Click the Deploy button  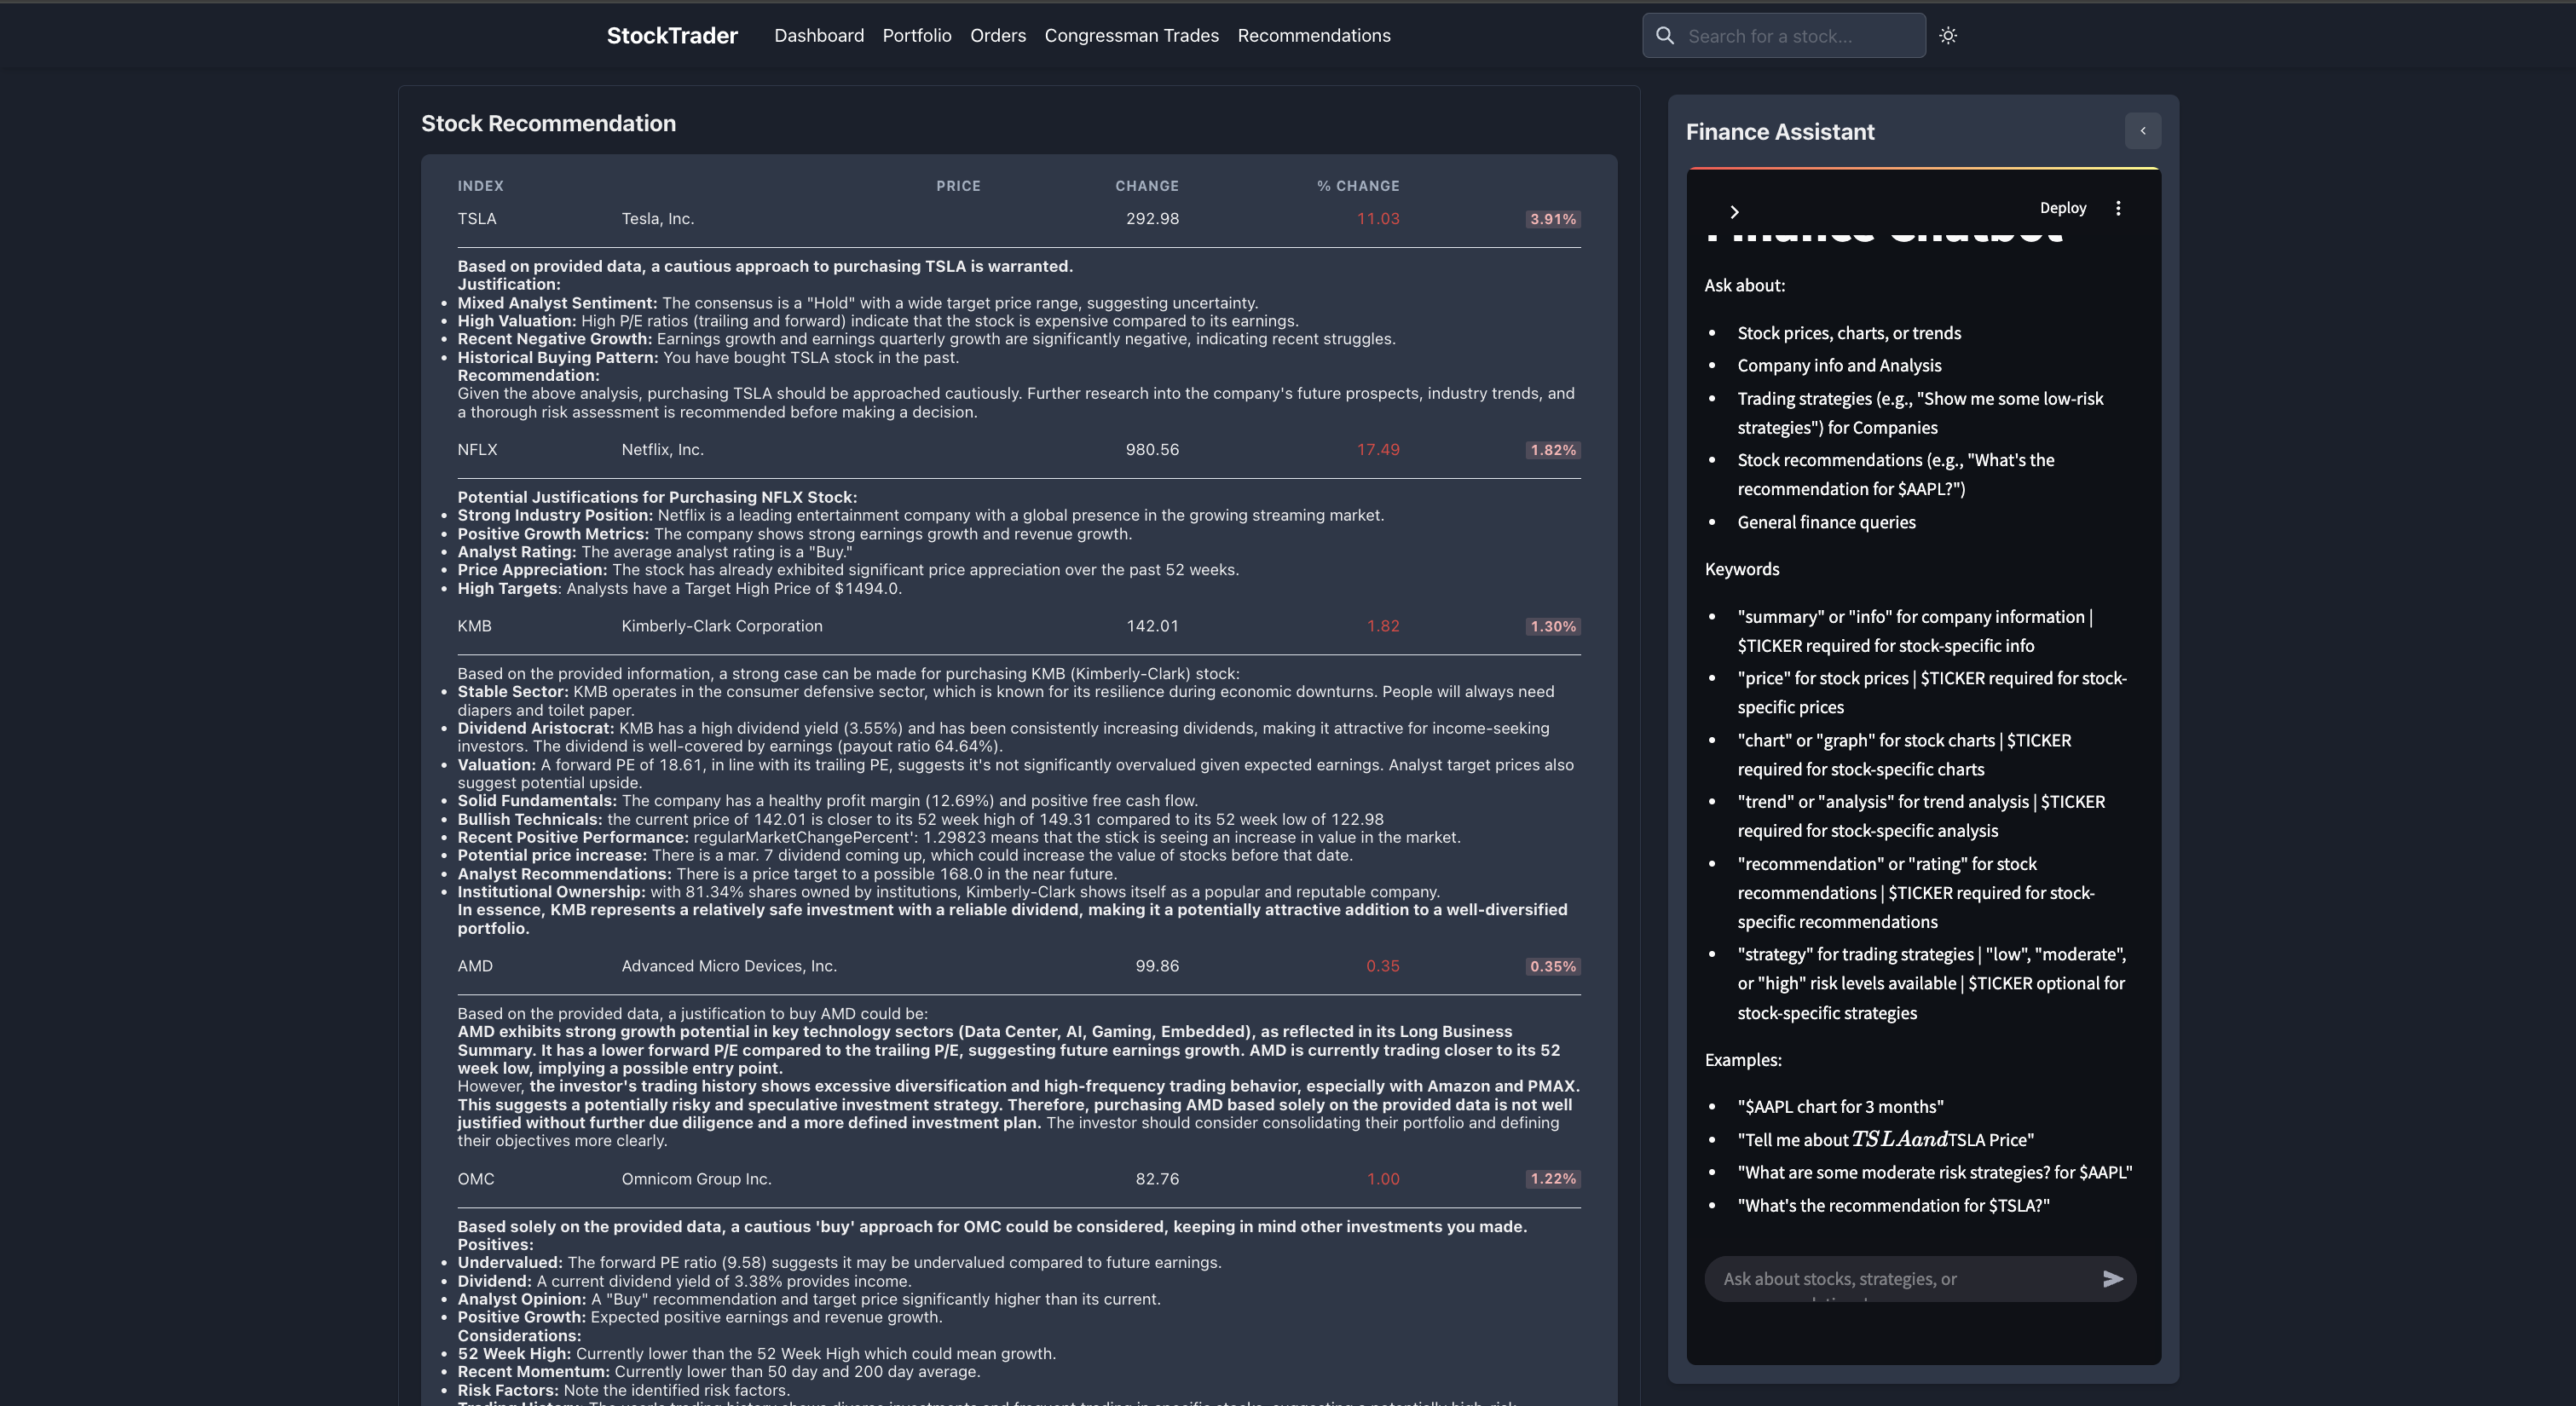pyautogui.click(x=2062, y=208)
